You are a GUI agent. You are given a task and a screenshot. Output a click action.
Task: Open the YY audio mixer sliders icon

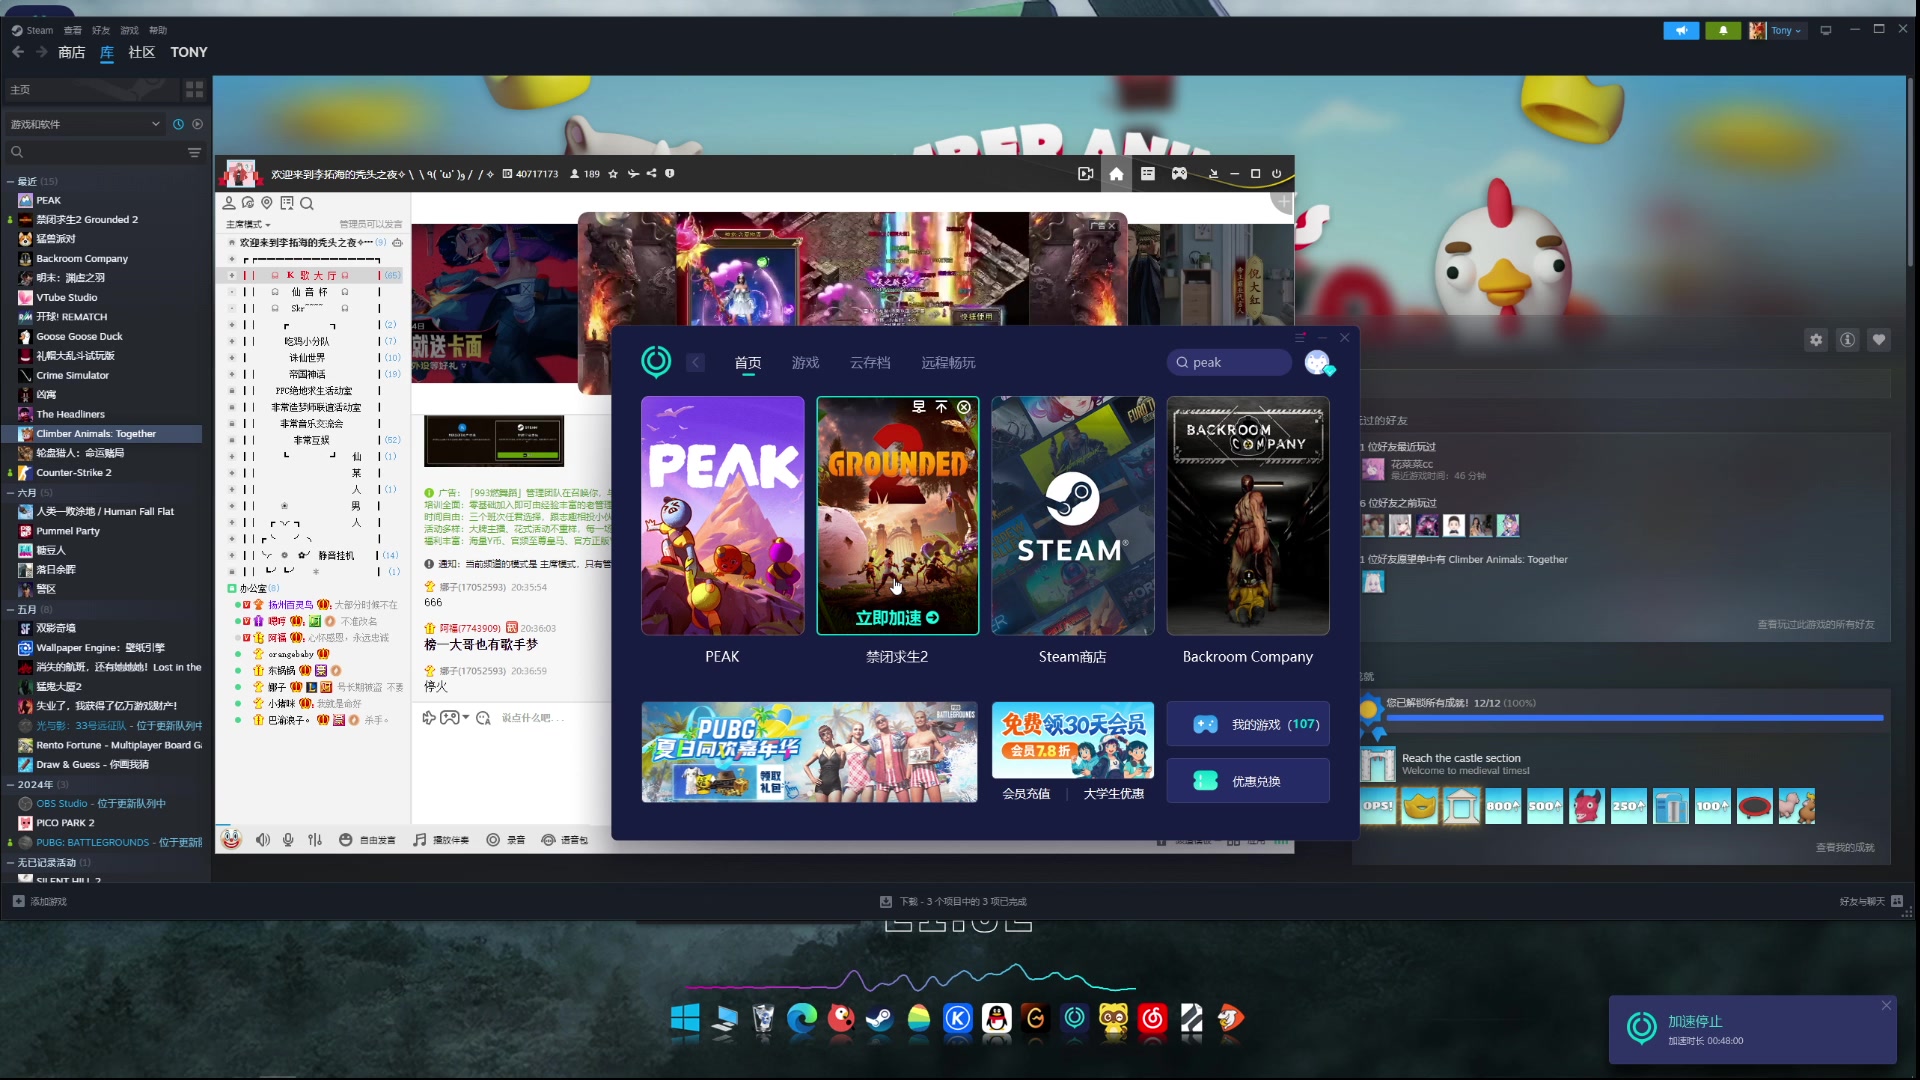[315, 840]
